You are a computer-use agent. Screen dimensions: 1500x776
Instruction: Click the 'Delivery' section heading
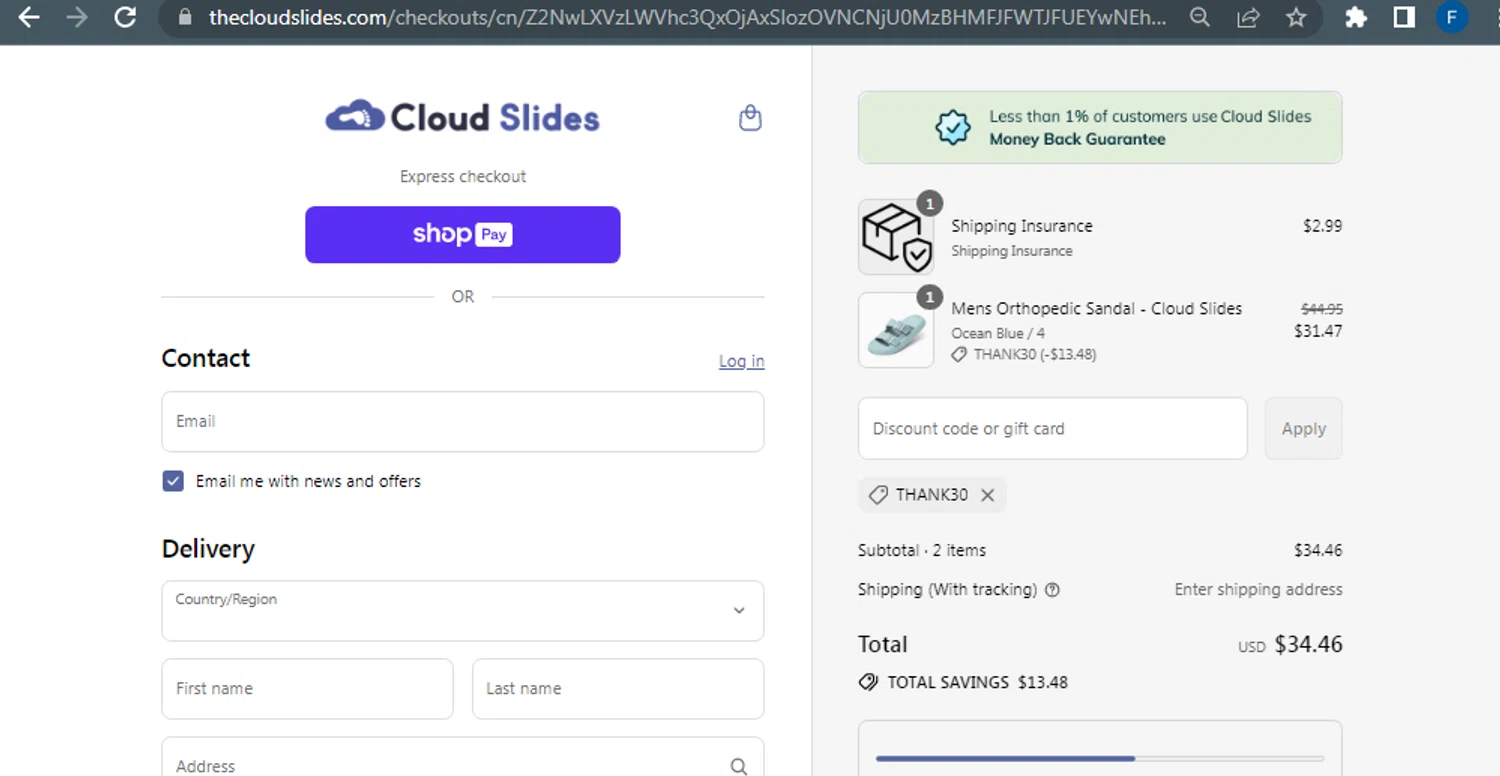click(x=208, y=549)
